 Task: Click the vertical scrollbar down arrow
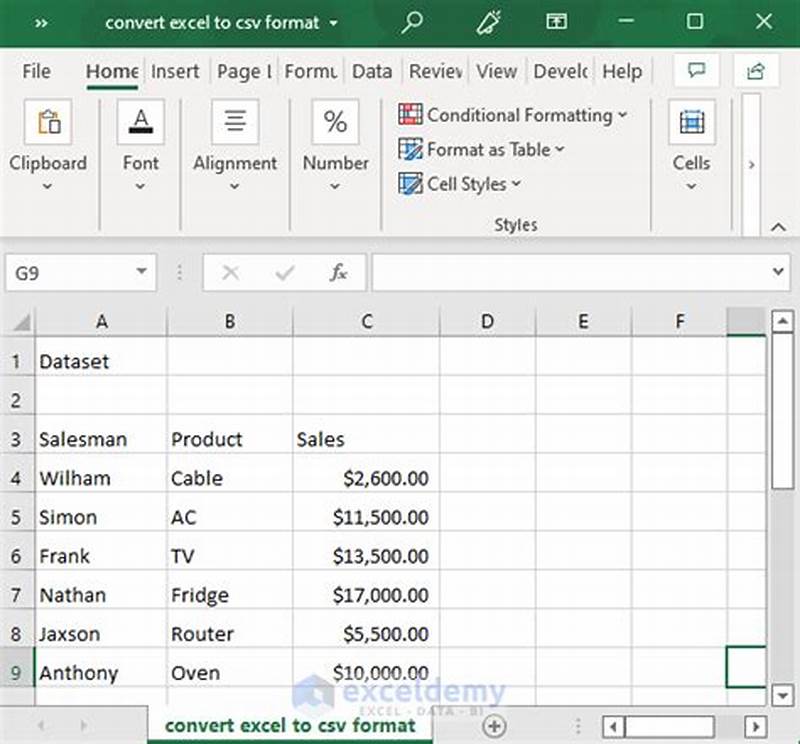[782, 694]
